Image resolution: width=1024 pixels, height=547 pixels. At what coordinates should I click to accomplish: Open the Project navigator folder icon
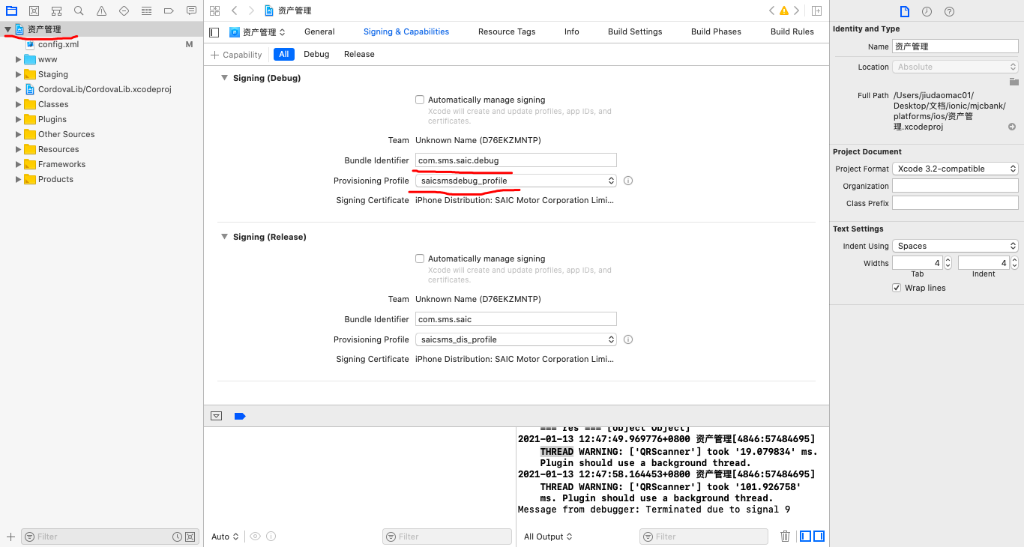[x=12, y=10]
